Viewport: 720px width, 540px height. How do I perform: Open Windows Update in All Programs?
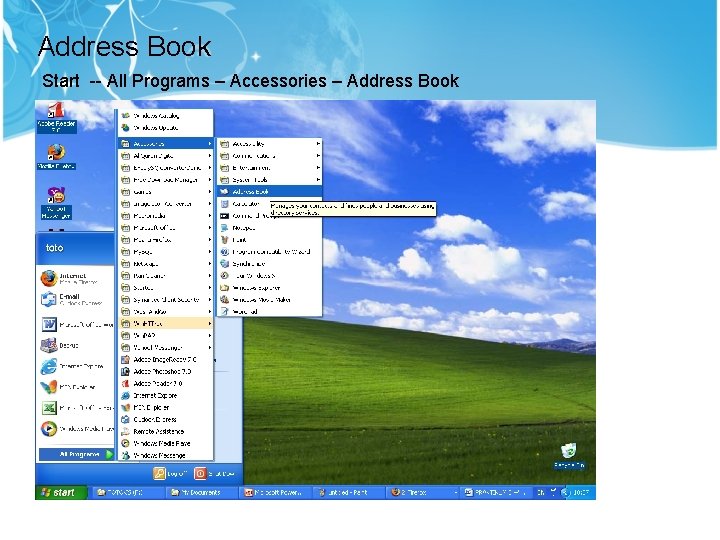click(x=165, y=128)
